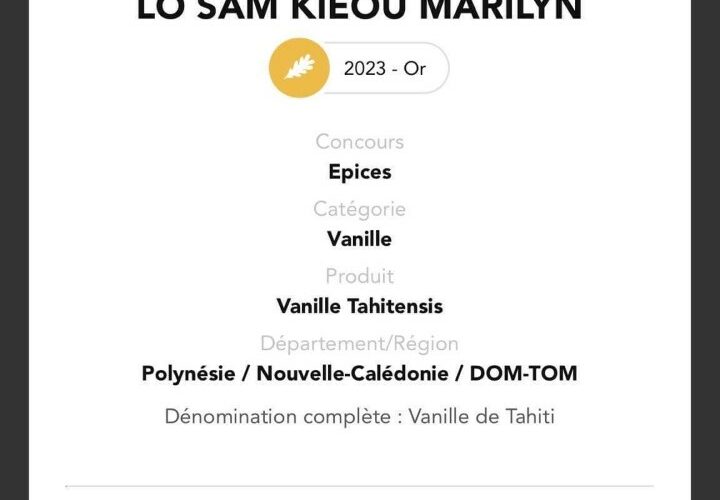Screen dimensions: 720x500
Task: Select the Concours label
Action: coord(360,142)
